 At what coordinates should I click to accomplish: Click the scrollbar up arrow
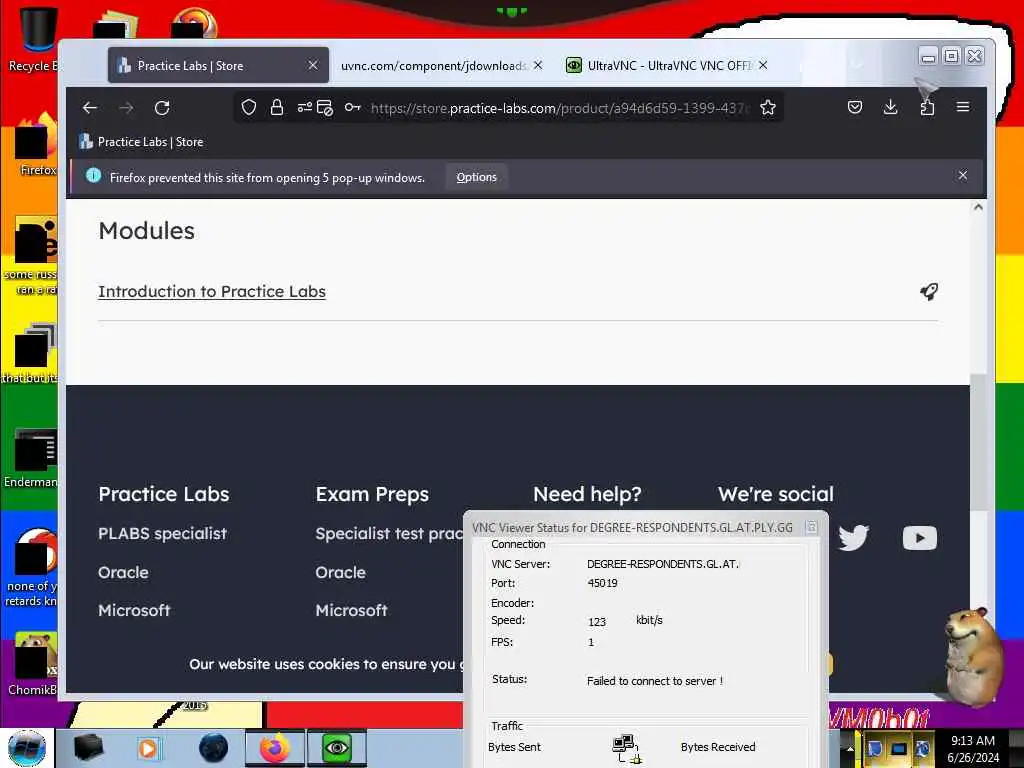(978, 207)
